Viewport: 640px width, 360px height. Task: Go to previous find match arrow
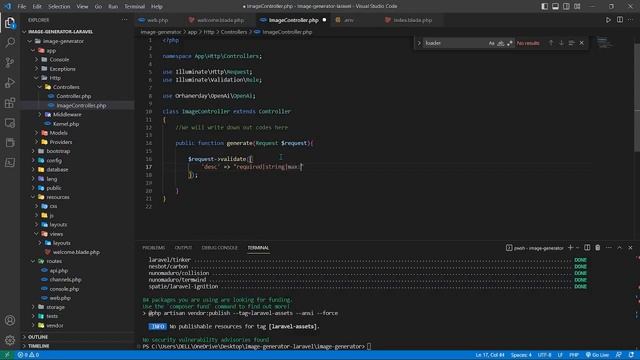click(x=551, y=43)
